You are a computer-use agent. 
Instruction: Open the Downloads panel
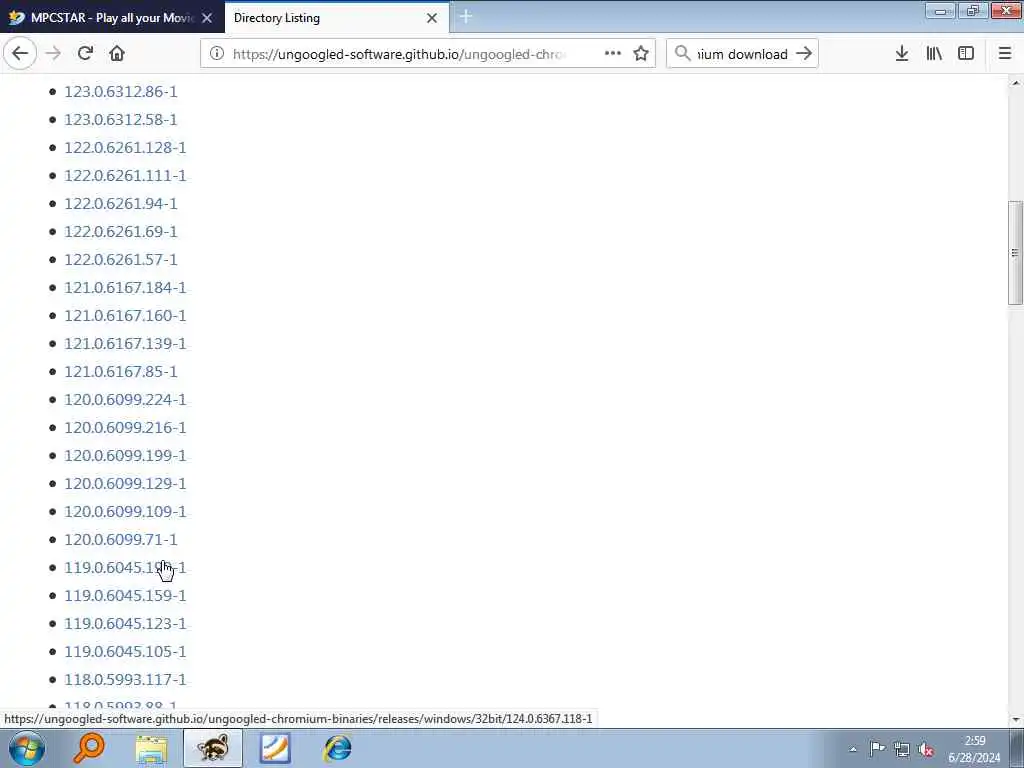click(x=902, y=54)
